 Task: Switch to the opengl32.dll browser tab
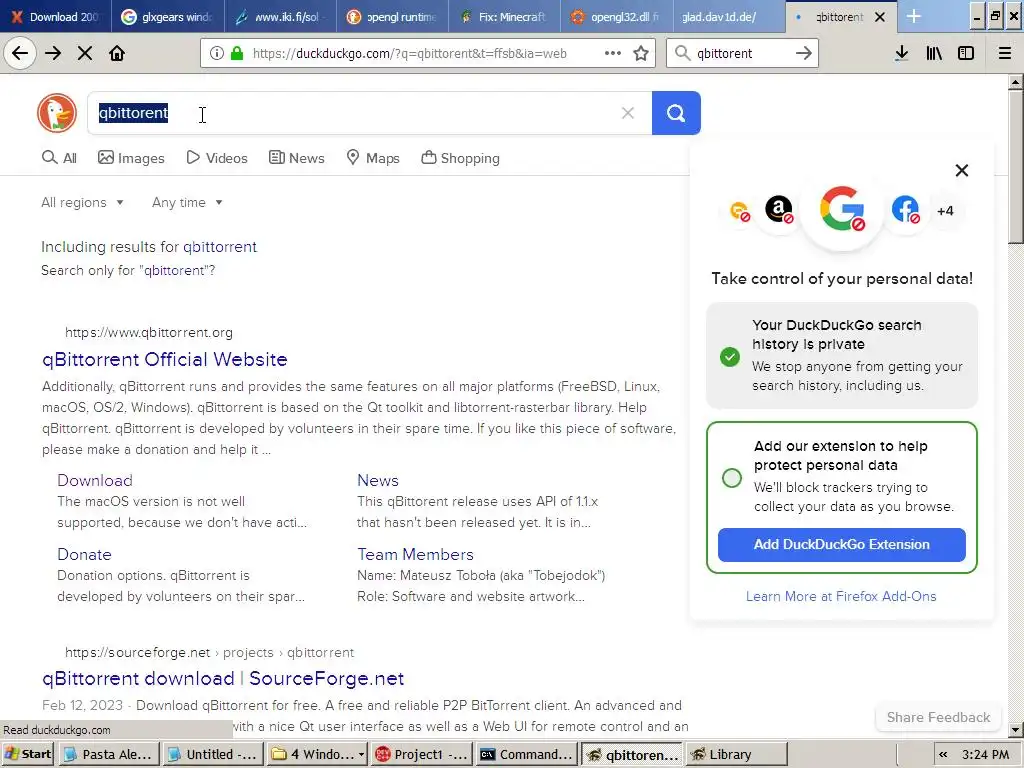pos(616,17)
